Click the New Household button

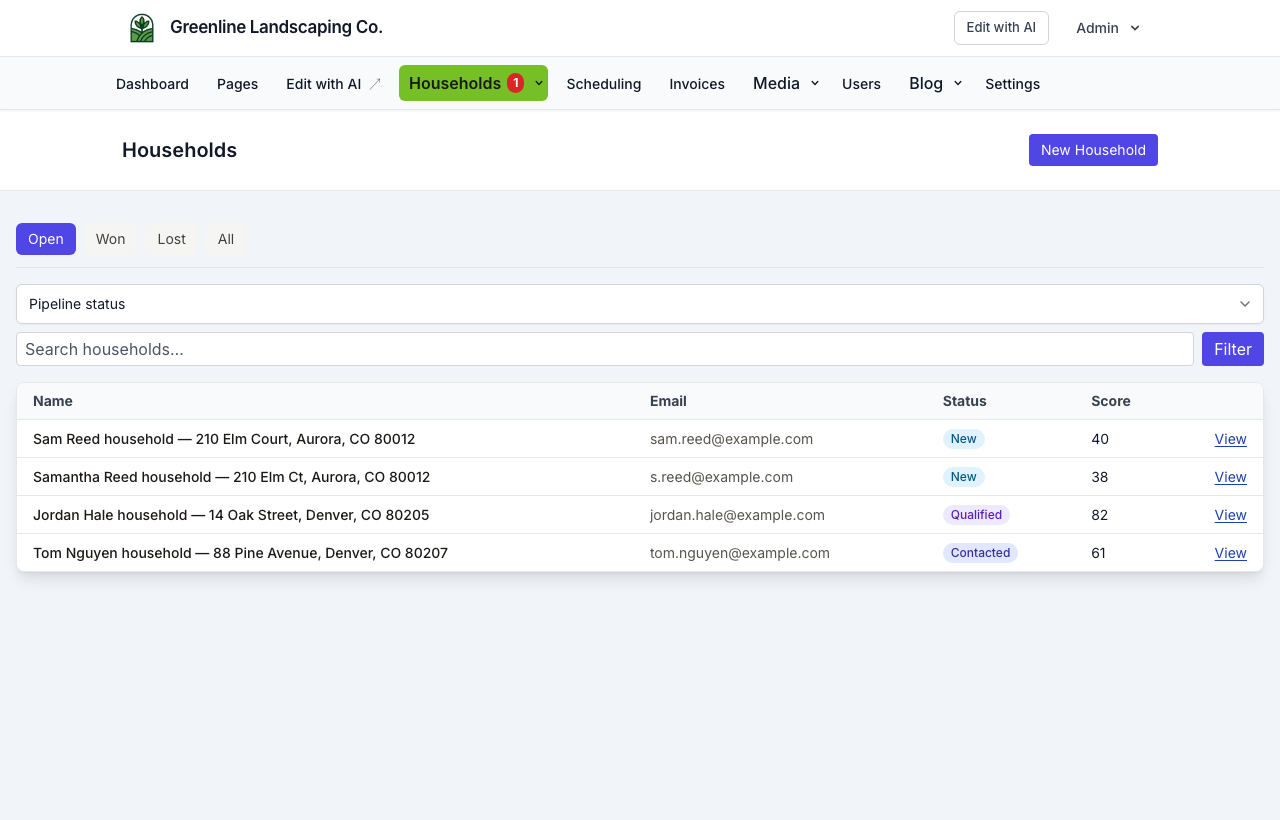pyautogui.click(x=1093, y=150)
